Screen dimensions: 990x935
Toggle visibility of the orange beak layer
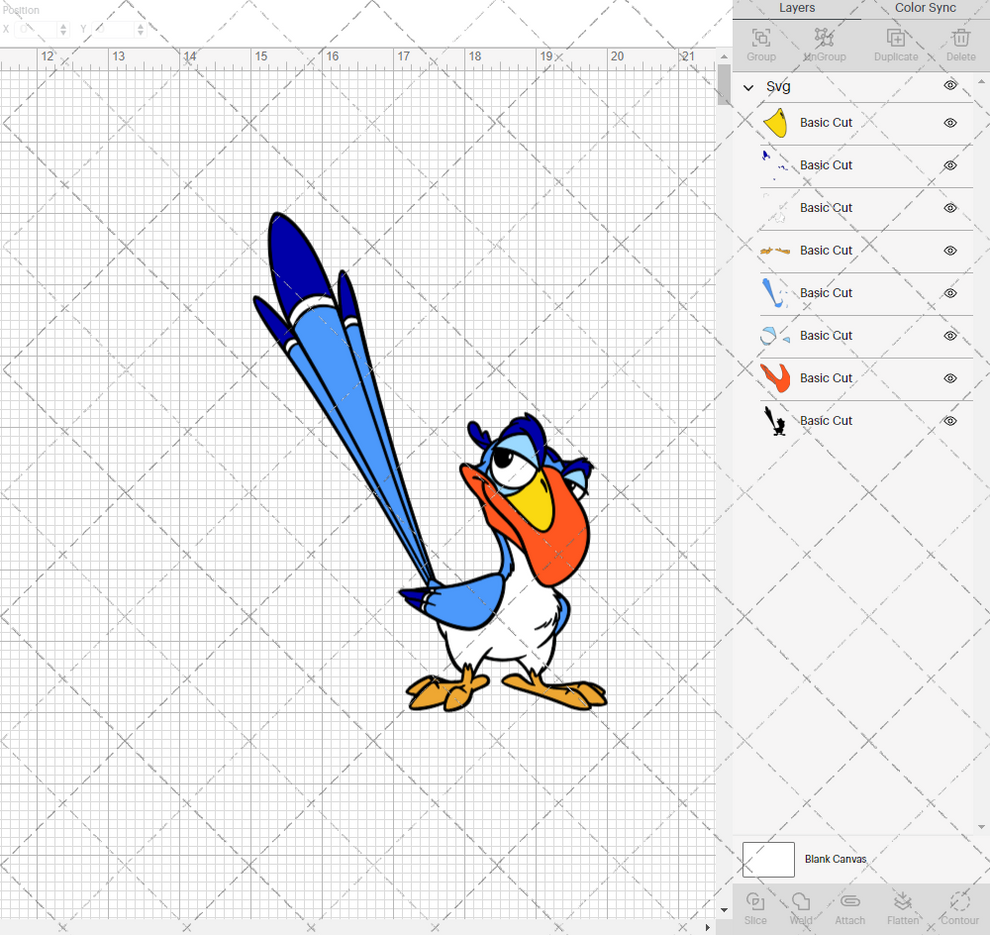click(x=949, y=378)
